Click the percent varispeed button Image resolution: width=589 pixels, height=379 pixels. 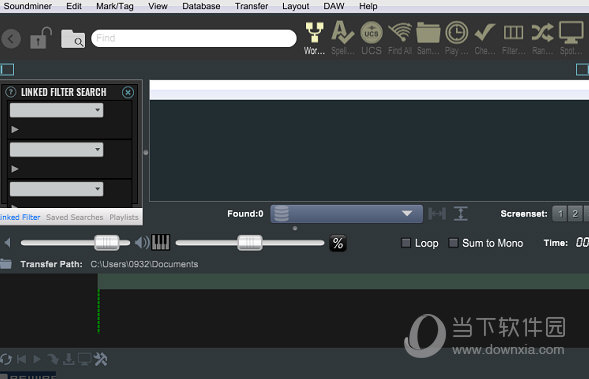(x=338, y=243)
